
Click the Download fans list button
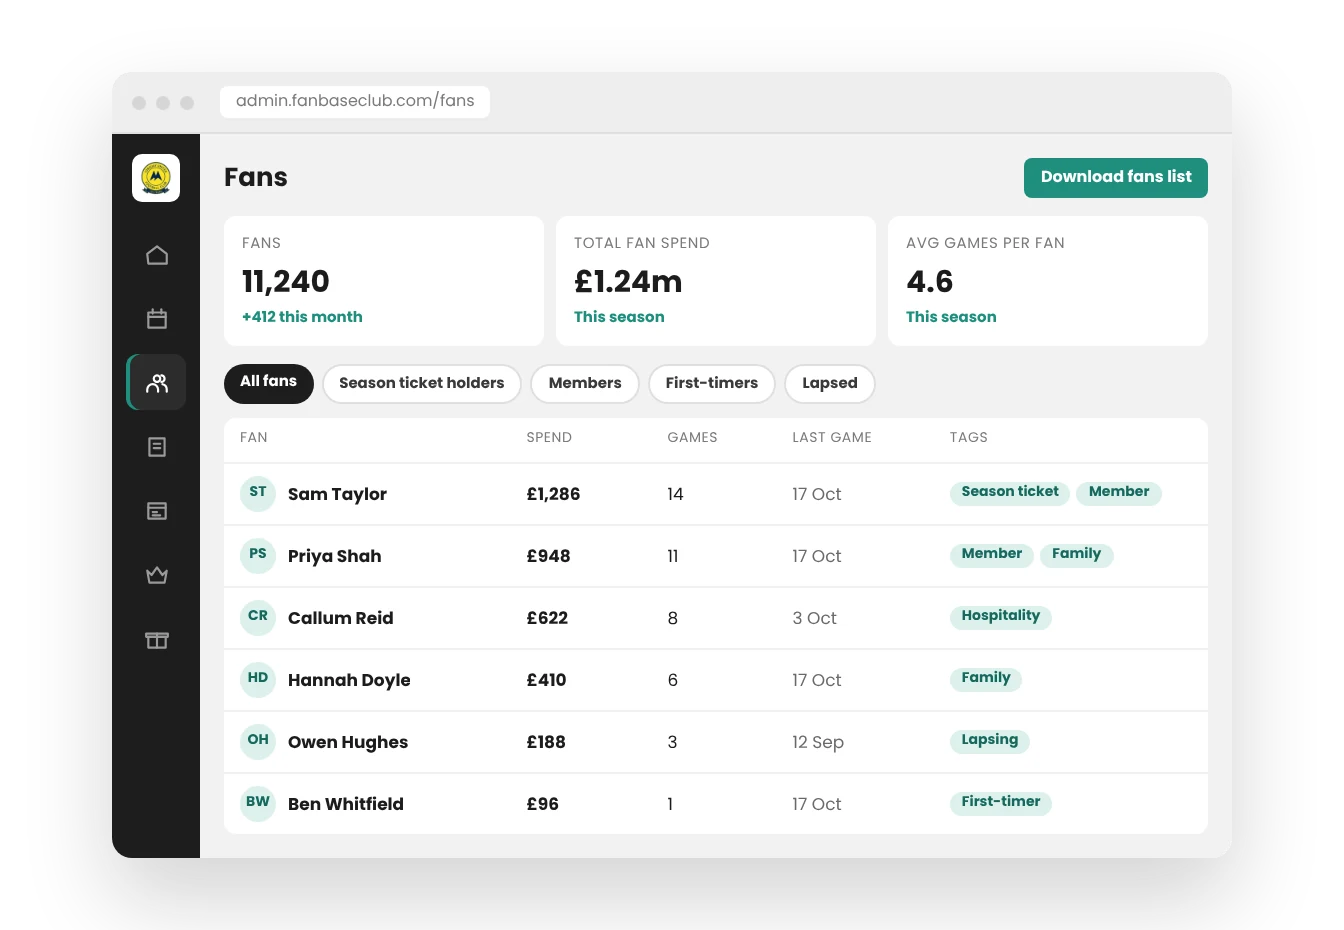pyautogui.click(x=1116, y=178)
